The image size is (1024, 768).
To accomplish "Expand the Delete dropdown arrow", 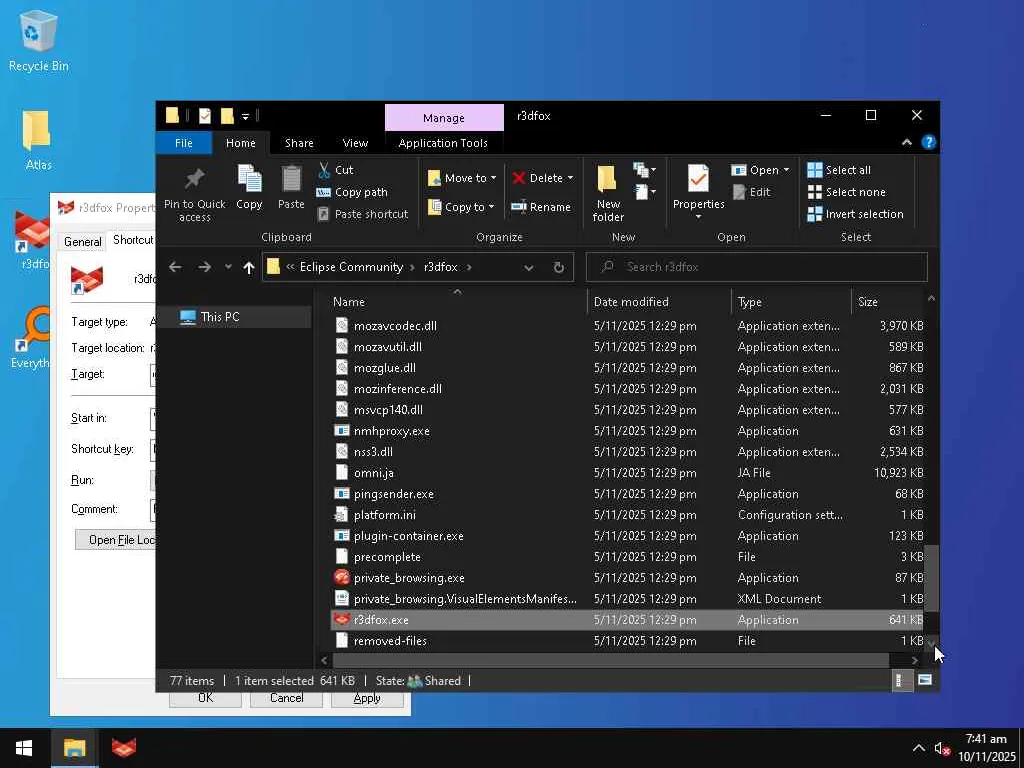I will [570, 178].
